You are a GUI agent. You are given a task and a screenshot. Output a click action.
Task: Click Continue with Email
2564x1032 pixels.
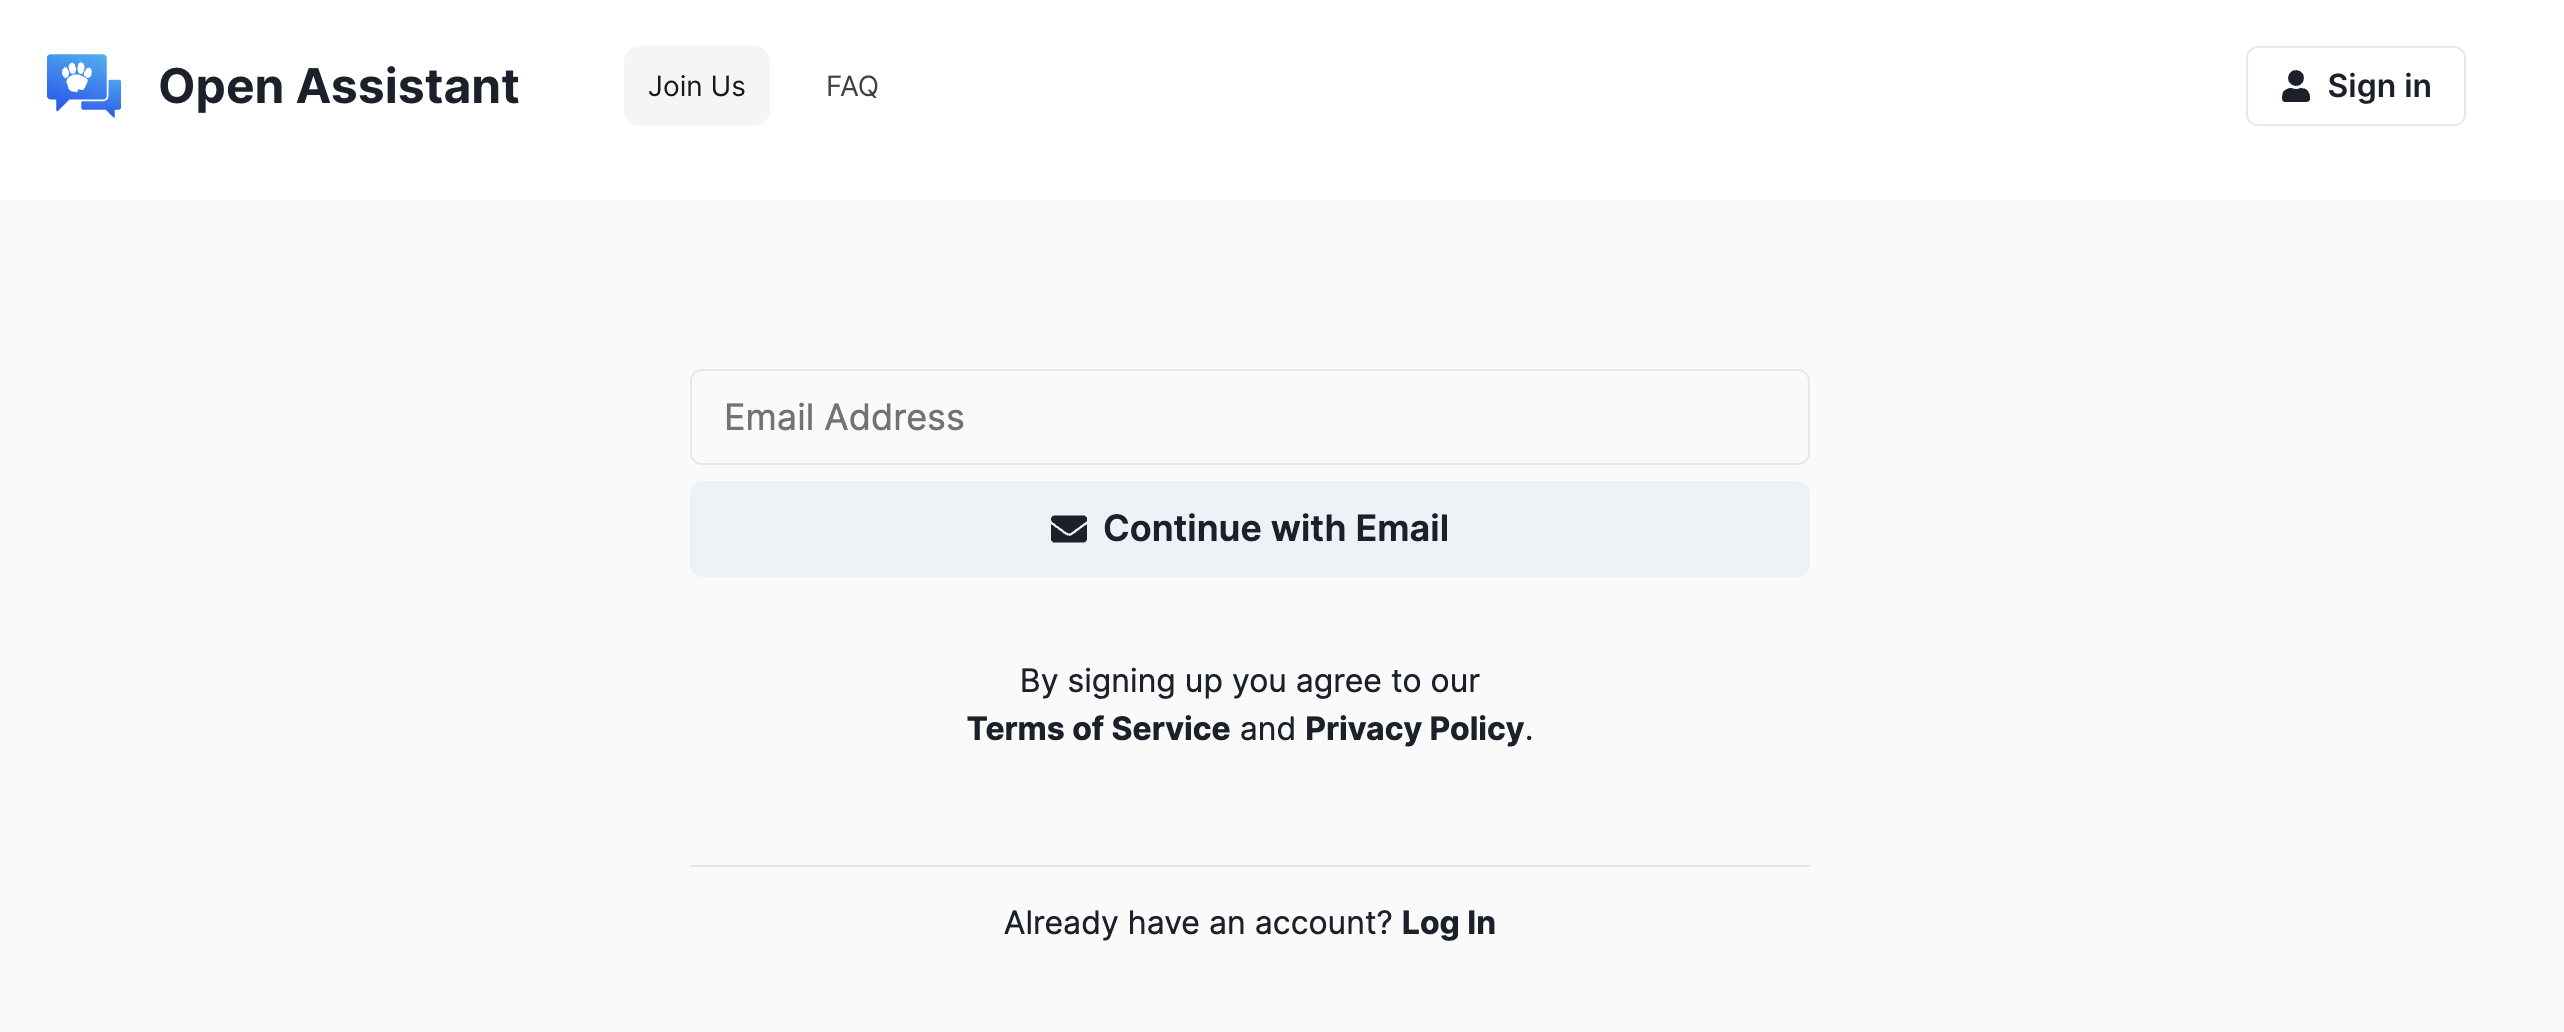1249,528
